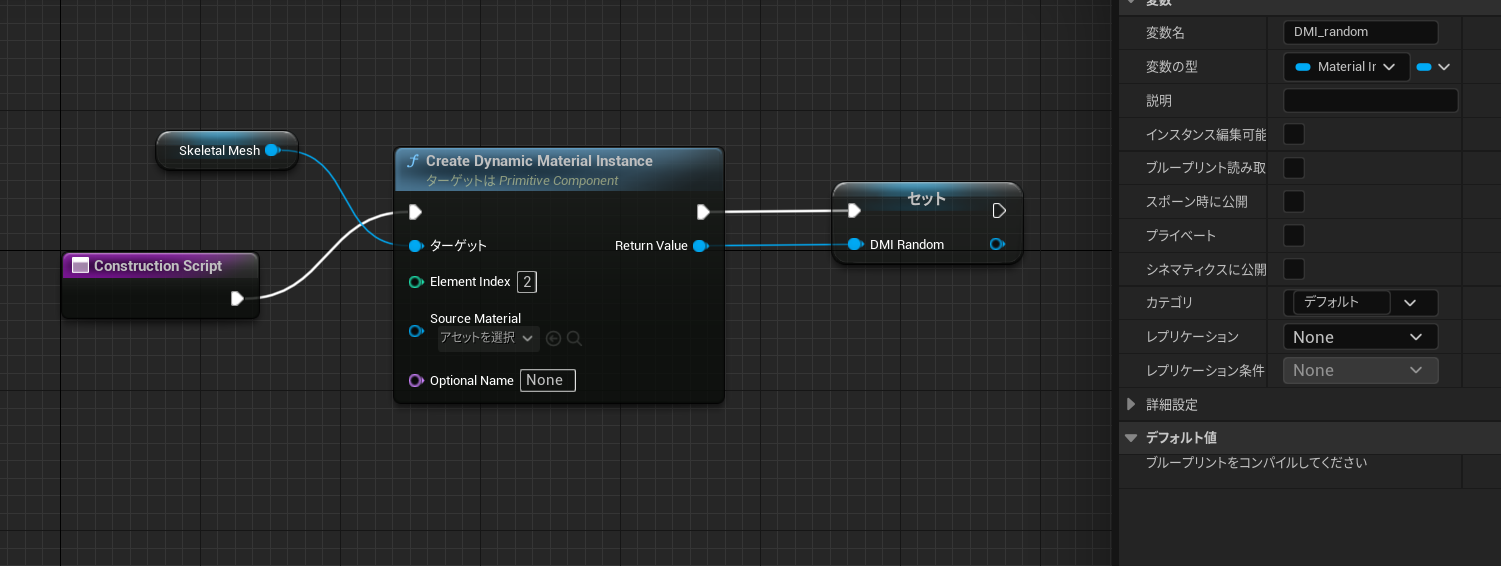The height and width of the screenshot is (566, 1501).
Task: Toggle ブループリント読み取り checkbox
Action: point(1293,168)
